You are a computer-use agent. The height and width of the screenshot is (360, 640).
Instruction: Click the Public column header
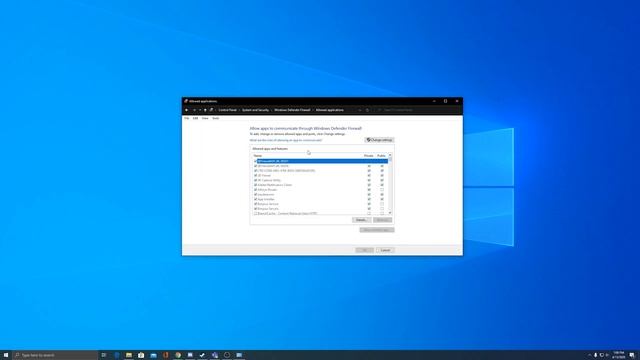pyautogui.click(x=381, y=156)
